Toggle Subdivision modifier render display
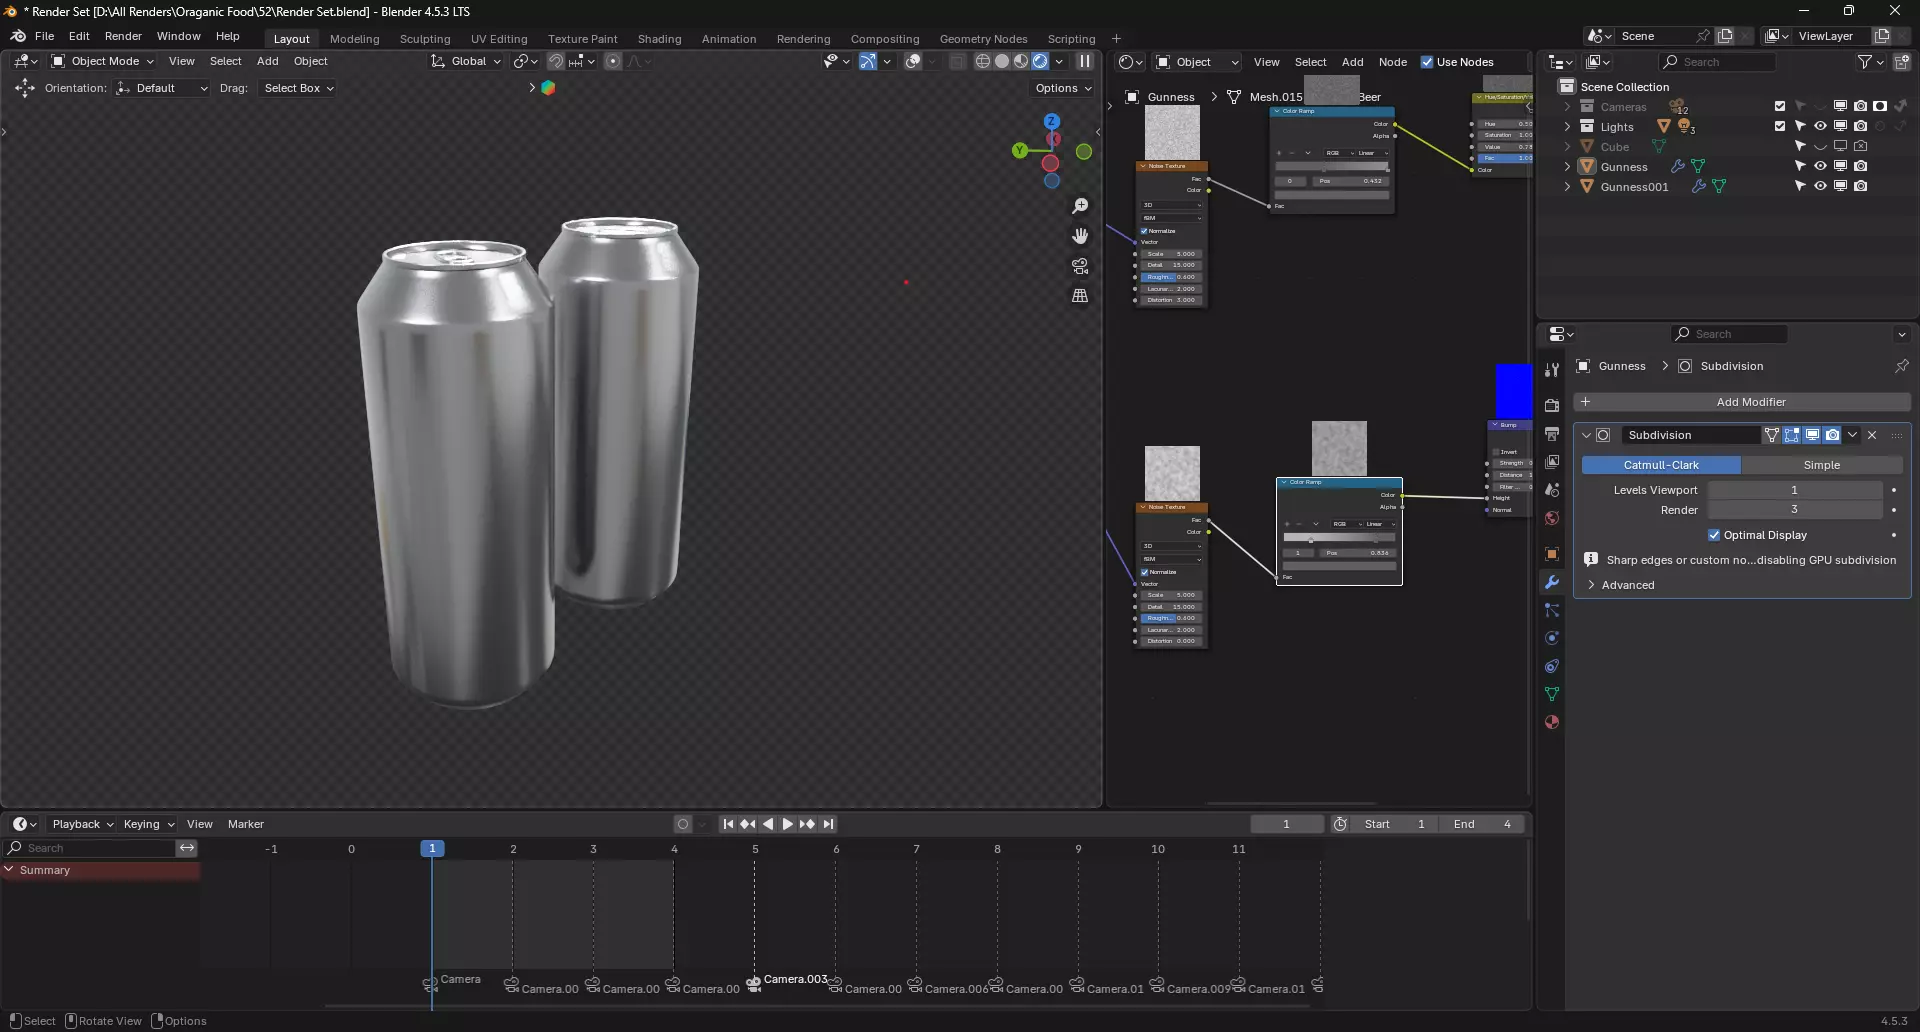The image size is (1920, 1032). 1832,435
